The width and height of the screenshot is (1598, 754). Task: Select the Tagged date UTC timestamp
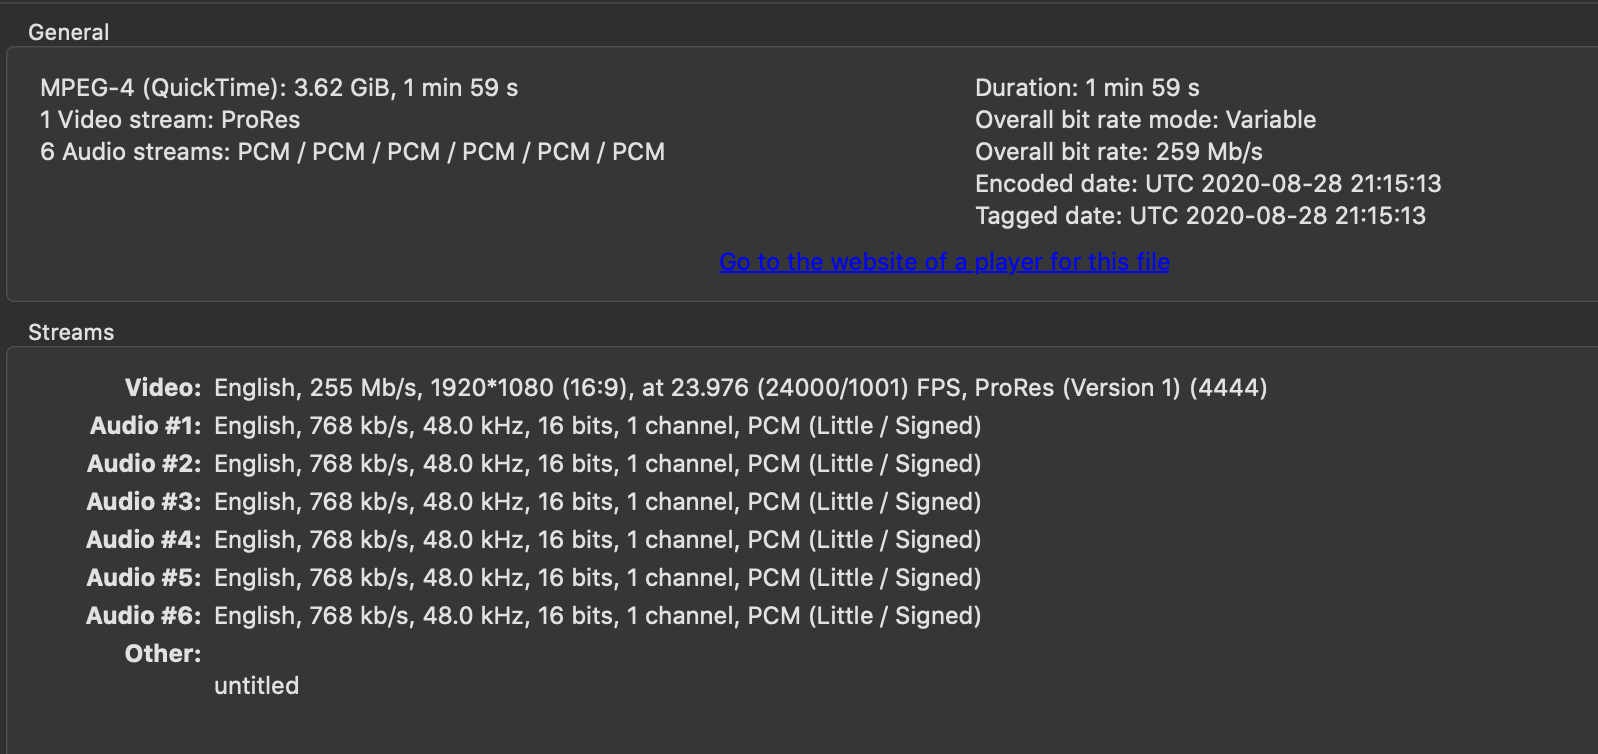(x=1201, y=215)
